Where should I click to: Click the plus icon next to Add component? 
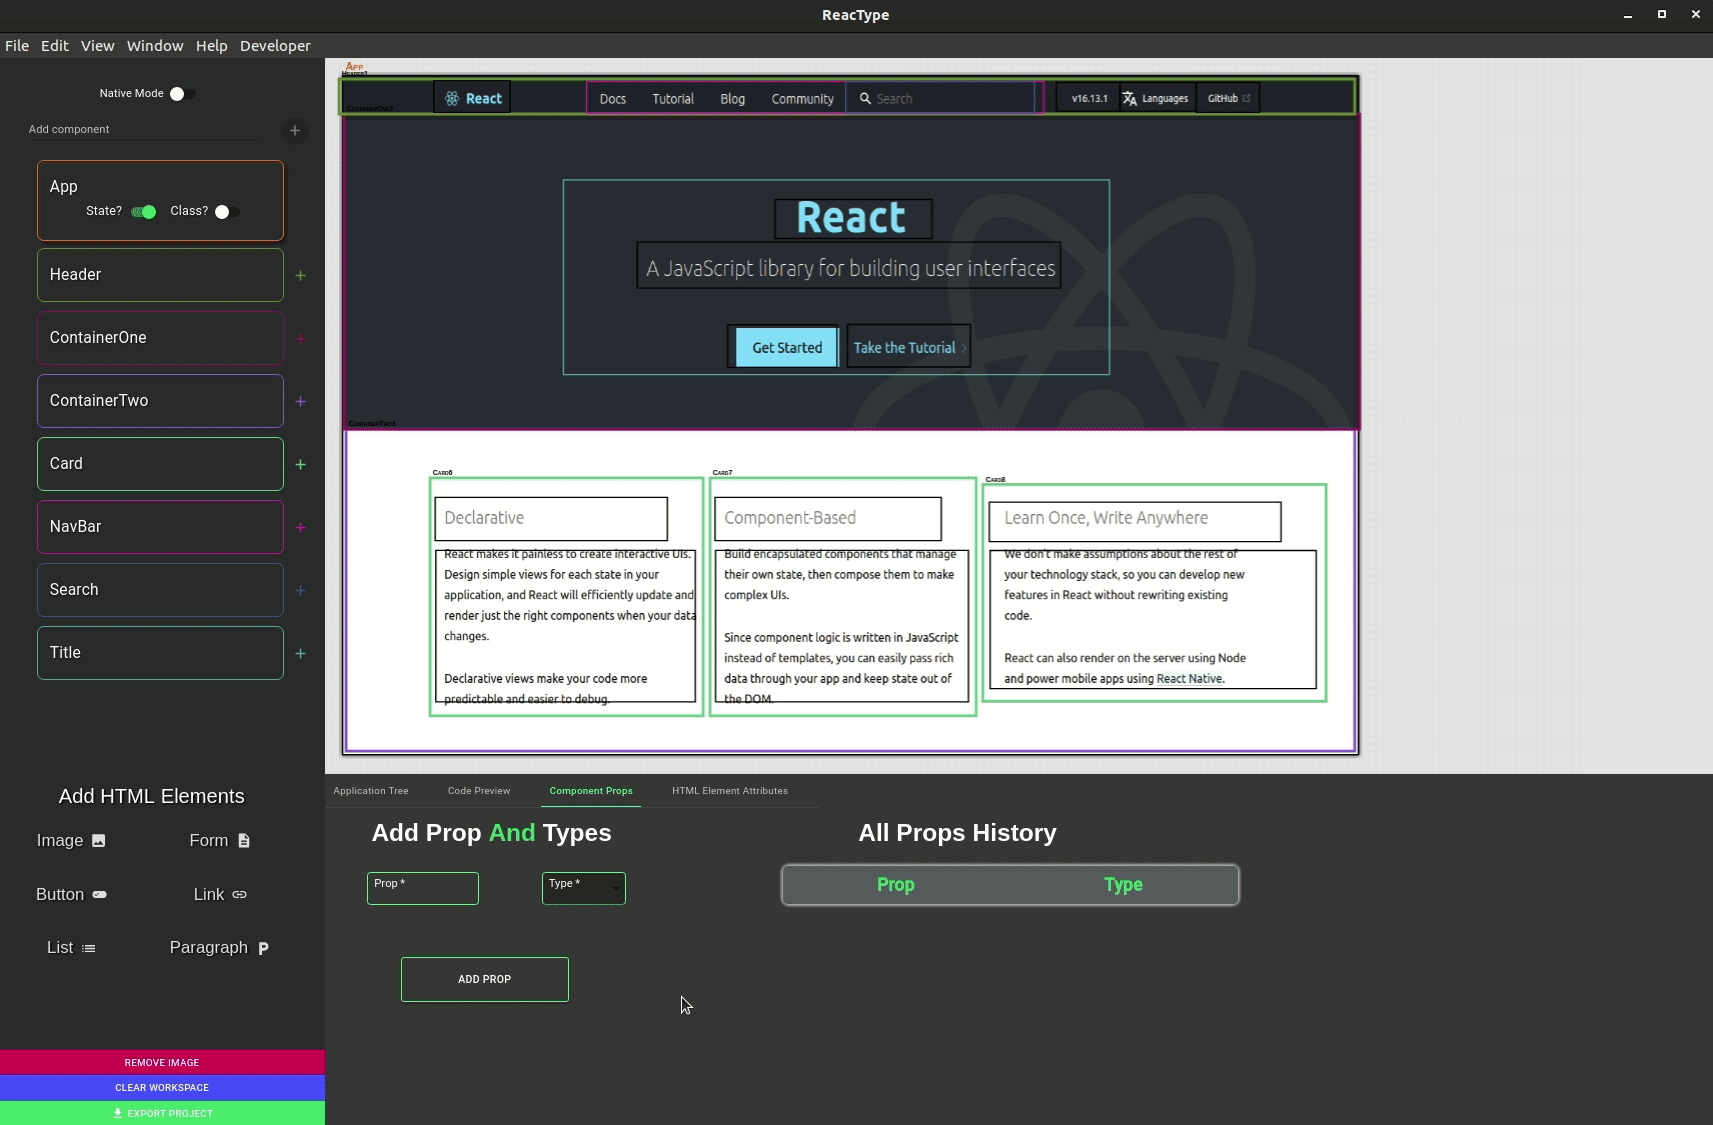pyautogui.click(x=295, y=130)
